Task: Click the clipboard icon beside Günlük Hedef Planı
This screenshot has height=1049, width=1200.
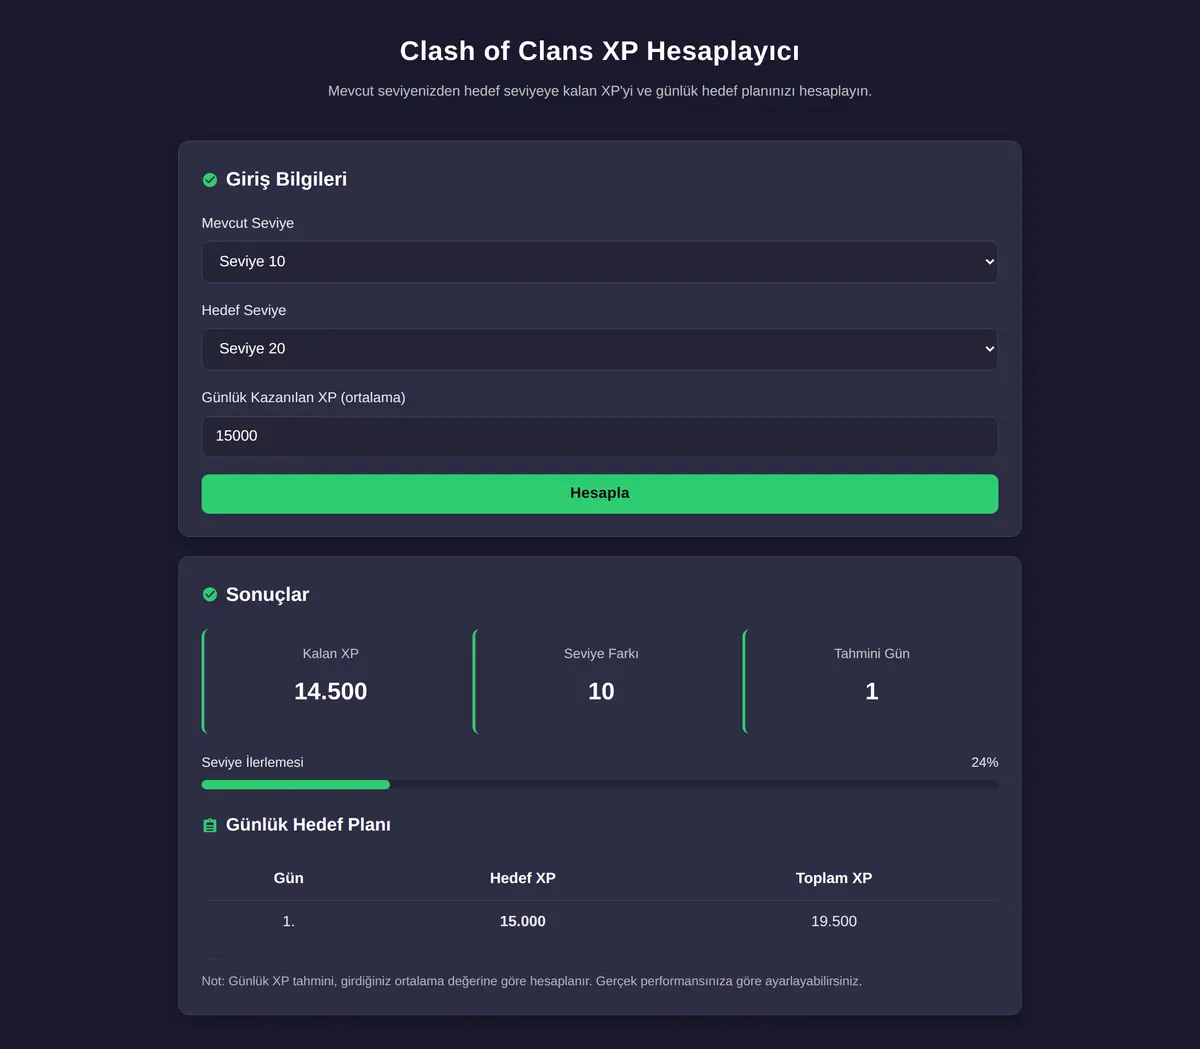Action: click(x=210, y=826)
